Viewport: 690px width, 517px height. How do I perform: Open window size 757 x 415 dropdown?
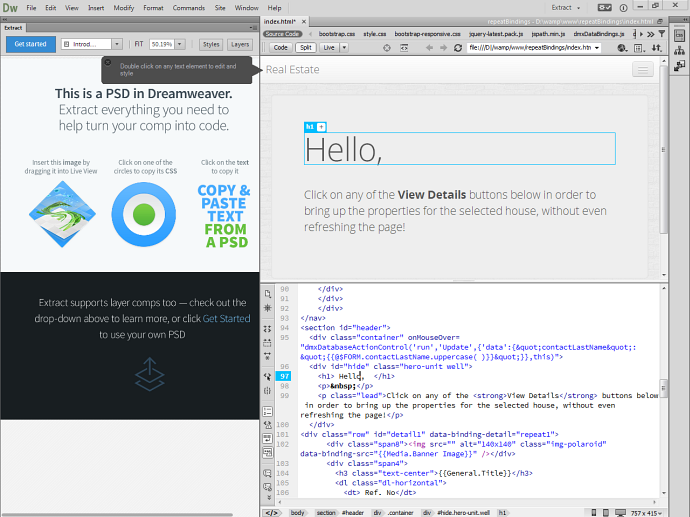[x=646, y=513]
